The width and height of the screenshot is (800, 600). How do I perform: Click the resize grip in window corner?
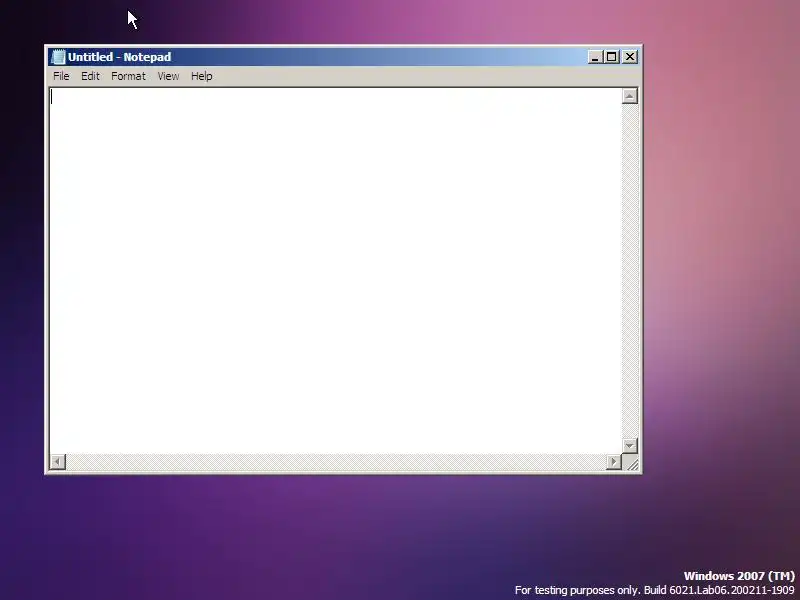pyautogui.click(x=631, y=463)
